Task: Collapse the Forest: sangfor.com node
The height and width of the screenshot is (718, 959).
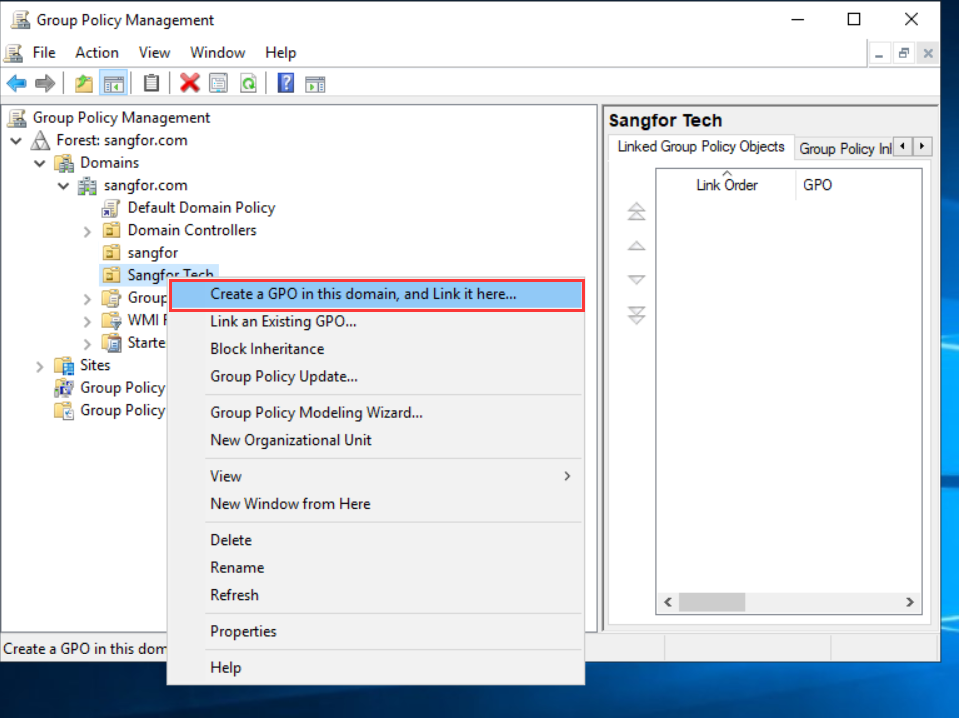Action: [17, 141]
